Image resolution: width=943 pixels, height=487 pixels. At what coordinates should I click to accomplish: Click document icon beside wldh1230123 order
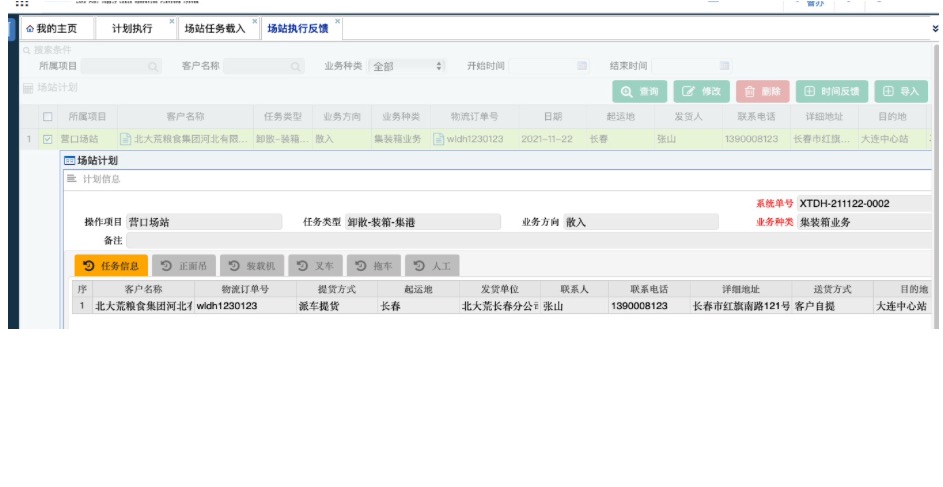click(439, 139)
